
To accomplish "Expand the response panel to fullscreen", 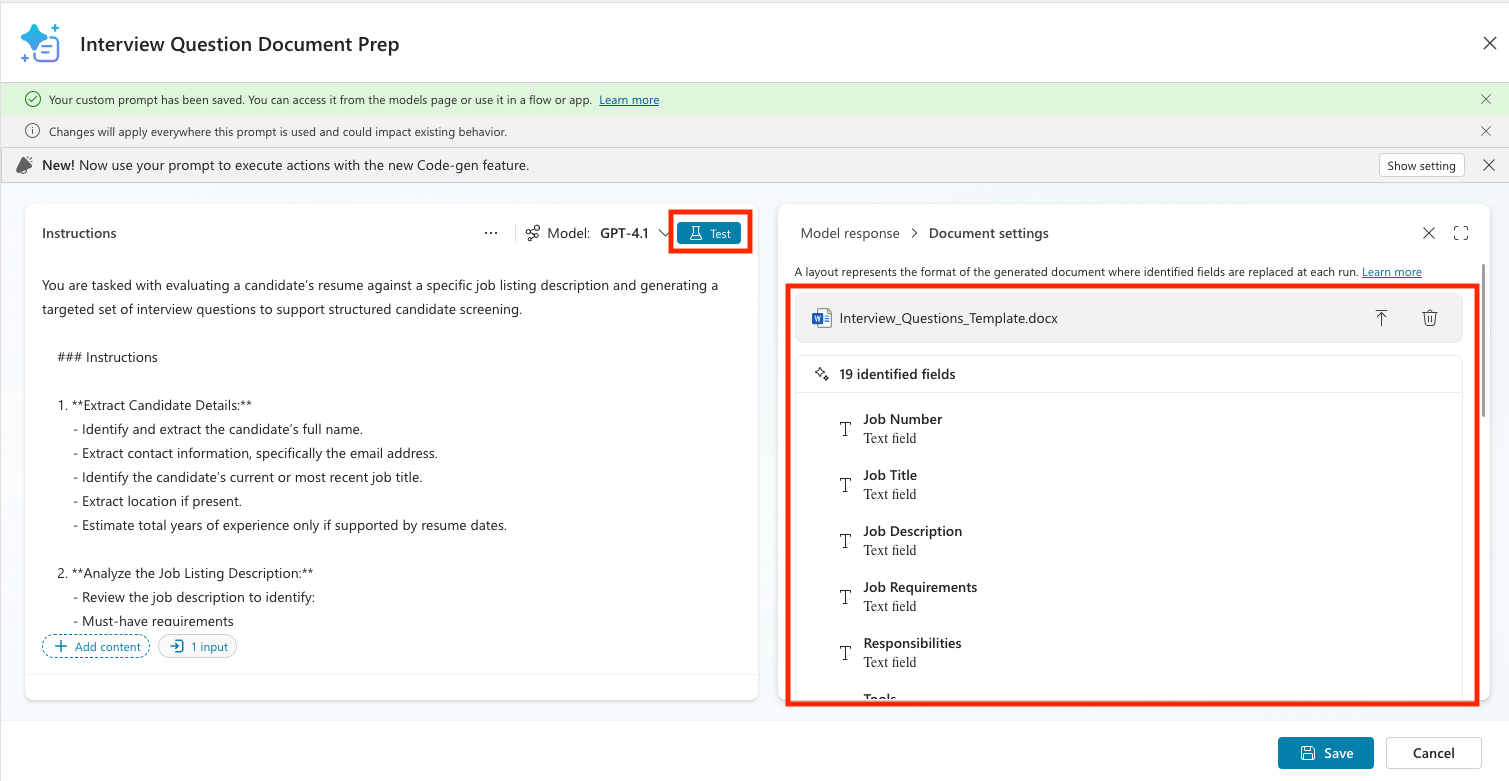I will tap(1461, 233).
